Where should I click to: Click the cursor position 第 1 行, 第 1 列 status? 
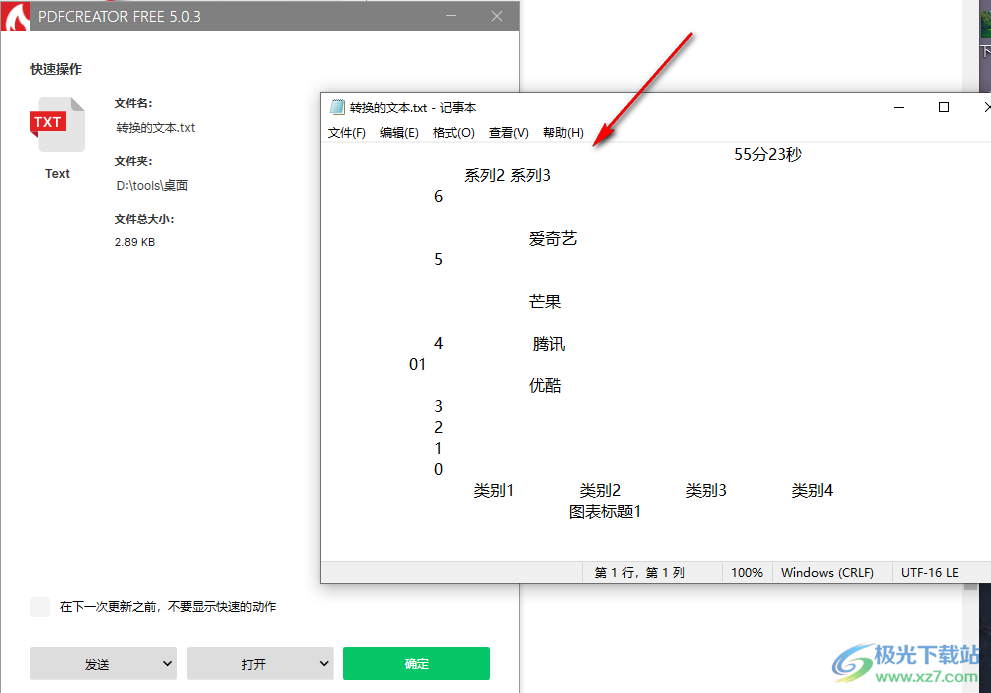point(640,572)
